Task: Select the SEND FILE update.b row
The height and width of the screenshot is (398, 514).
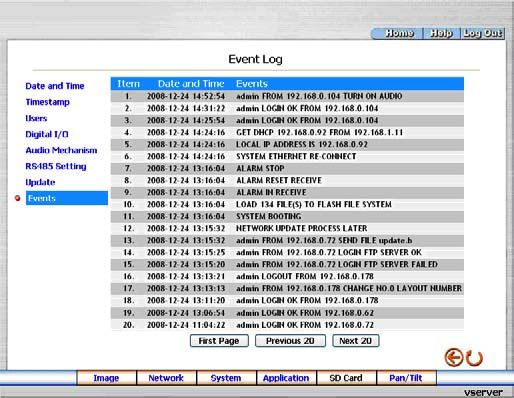Action: (x=287, y=240)
